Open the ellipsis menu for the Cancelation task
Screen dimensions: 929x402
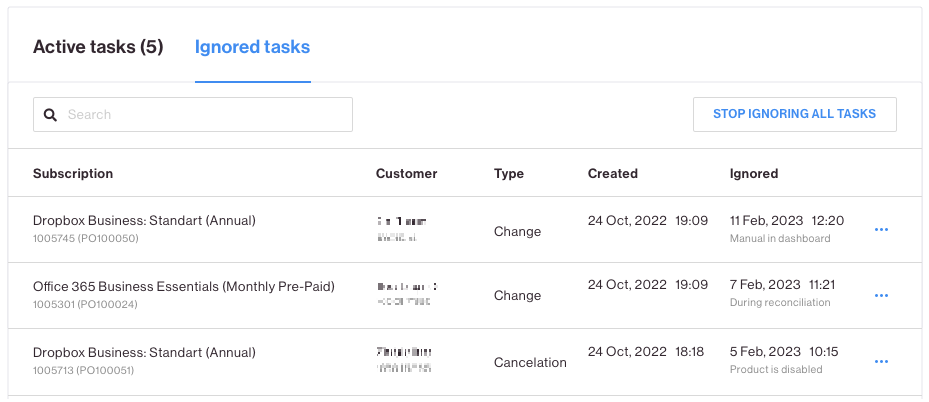click(881, 362)
